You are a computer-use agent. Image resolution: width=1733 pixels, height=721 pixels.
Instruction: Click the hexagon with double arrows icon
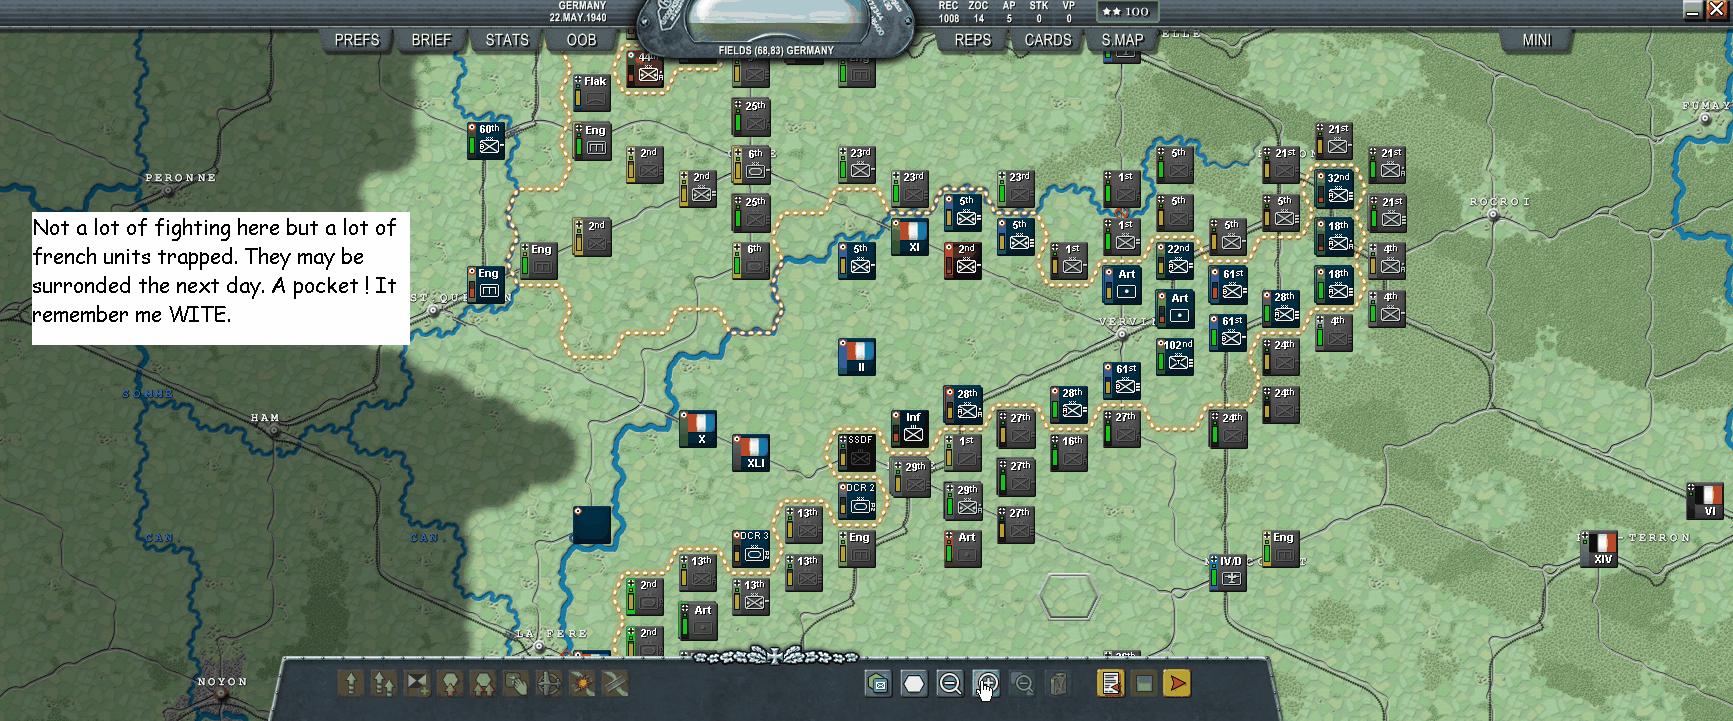point(483,683)
